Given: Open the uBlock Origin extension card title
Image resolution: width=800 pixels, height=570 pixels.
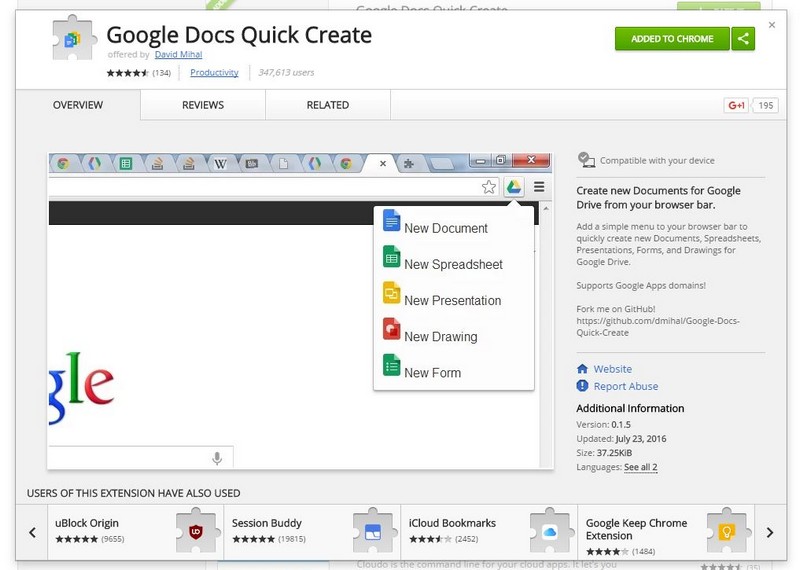Looking at the screenshot, I should (x=87, y=523).
